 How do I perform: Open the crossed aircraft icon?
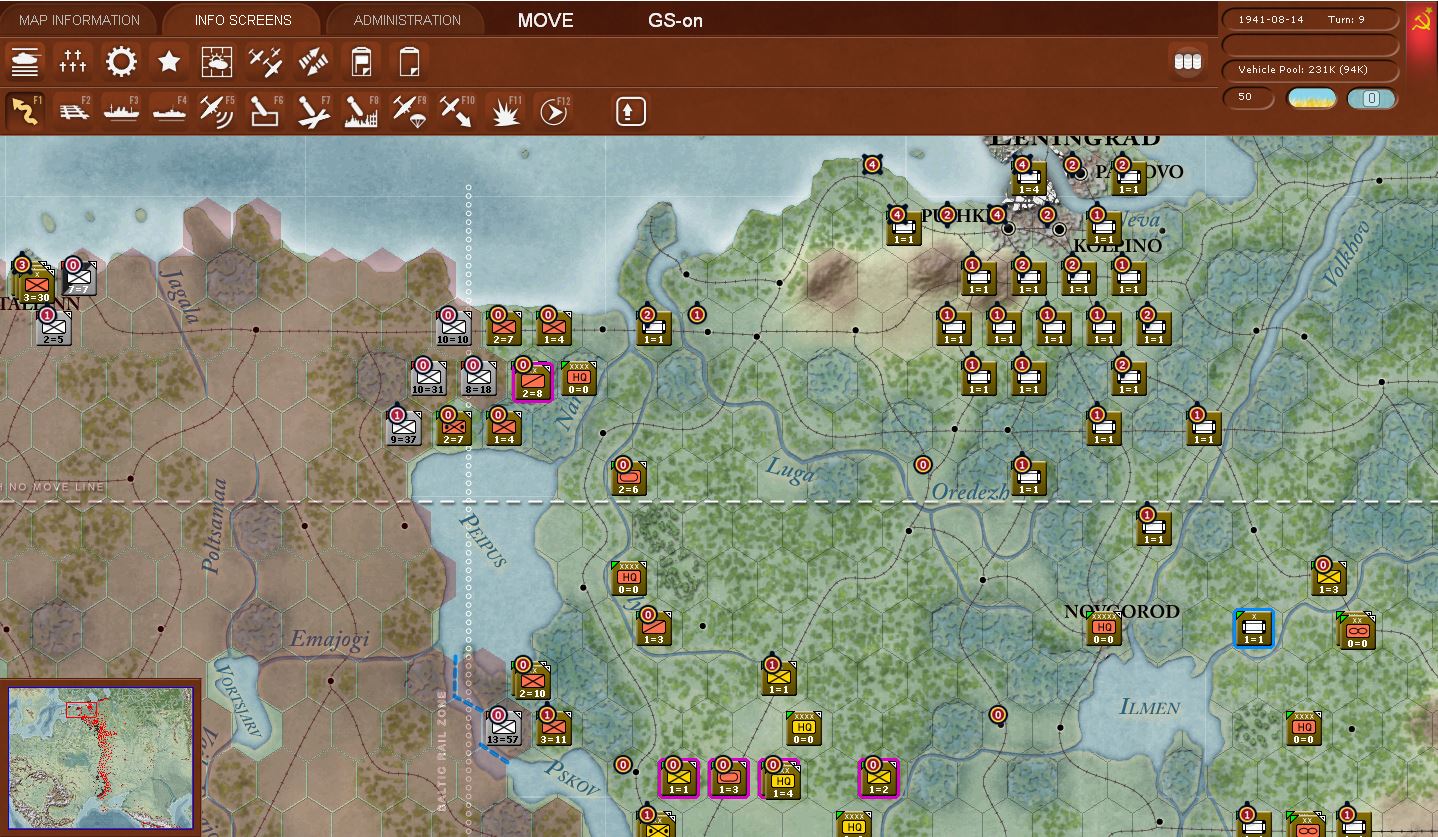(265, 62)
